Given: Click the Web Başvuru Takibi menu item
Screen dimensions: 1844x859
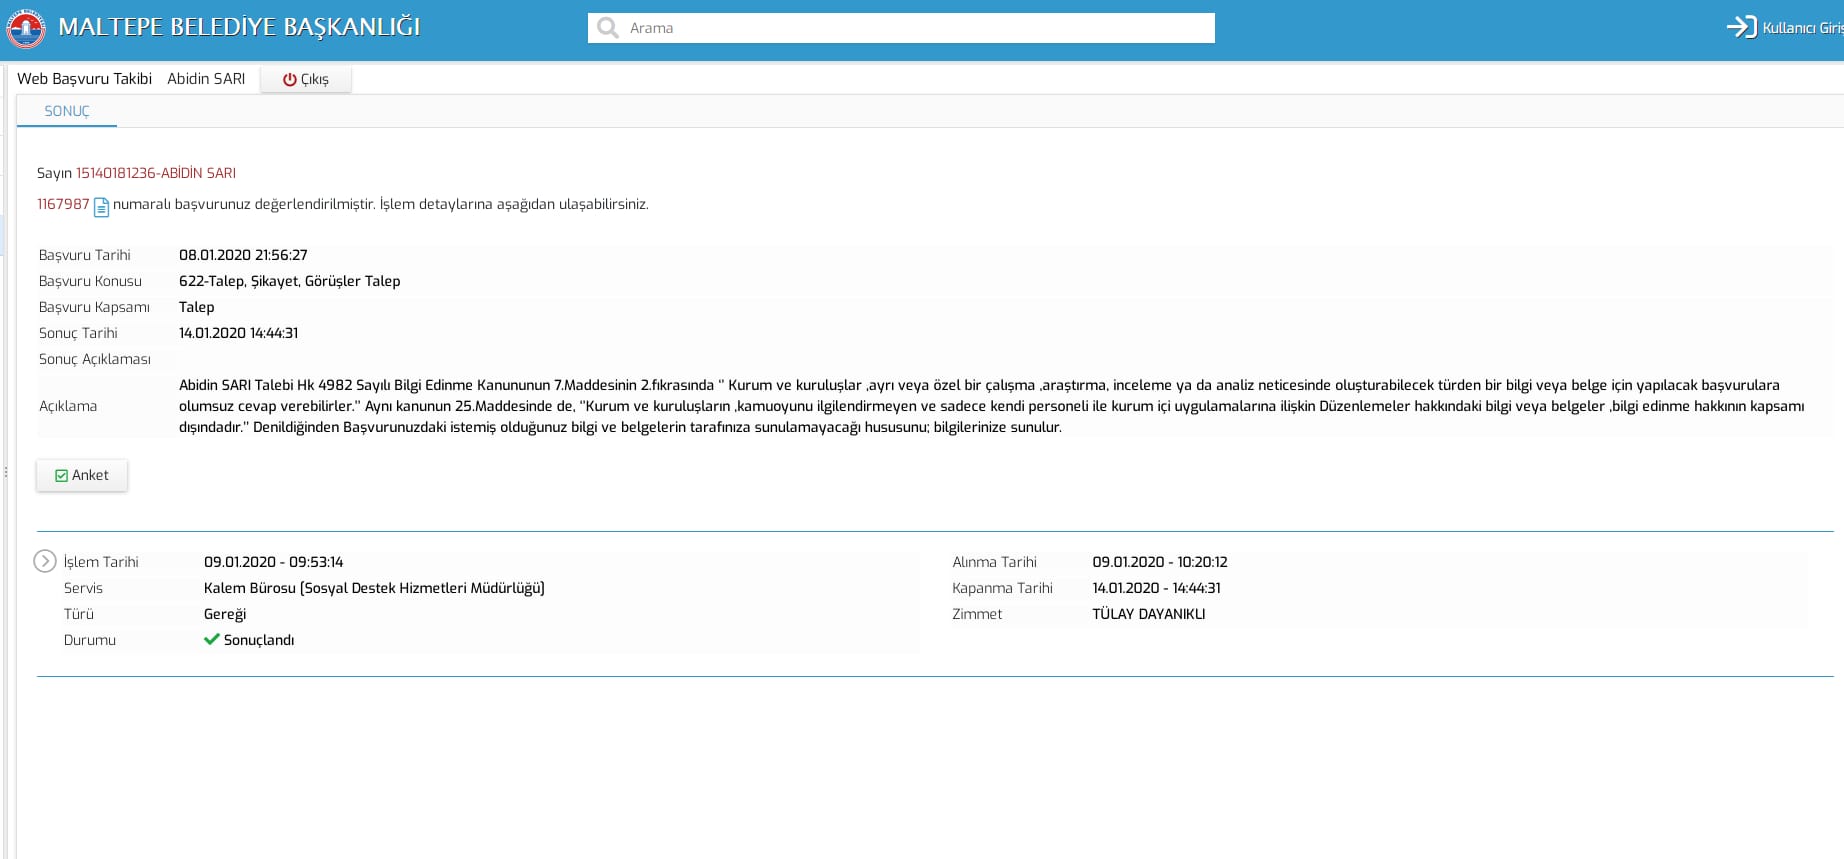Looking at the screenshot, I should point(85,78).
